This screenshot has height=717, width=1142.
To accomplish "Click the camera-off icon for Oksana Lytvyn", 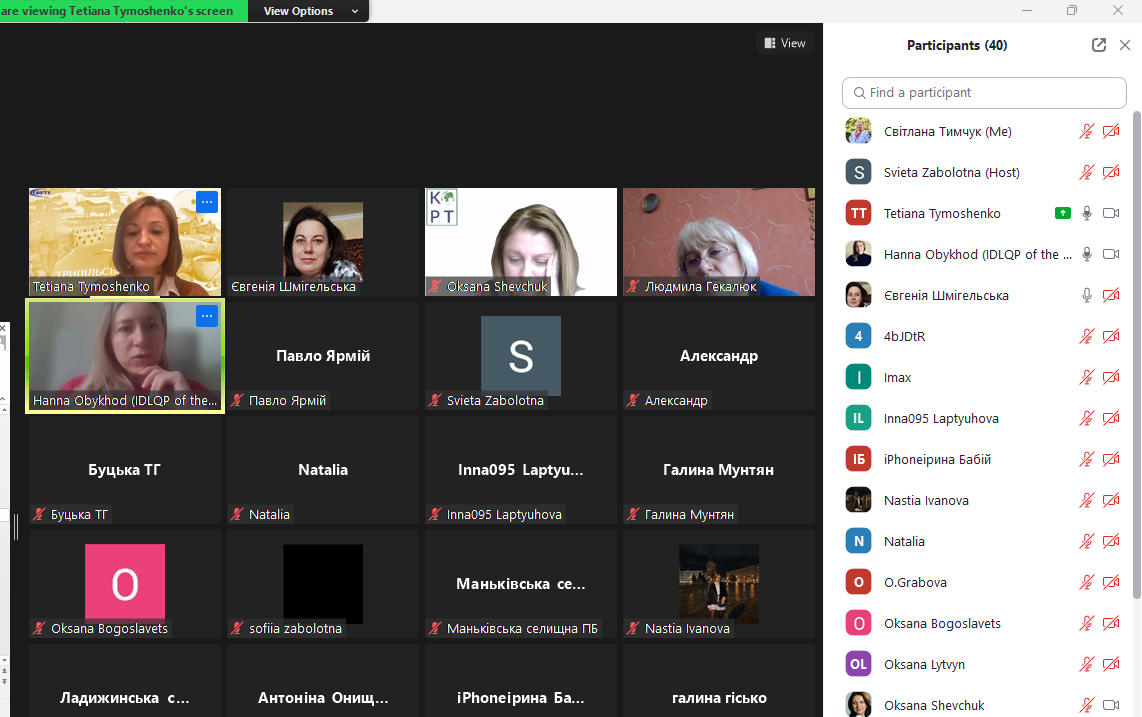I will 1111,665.
